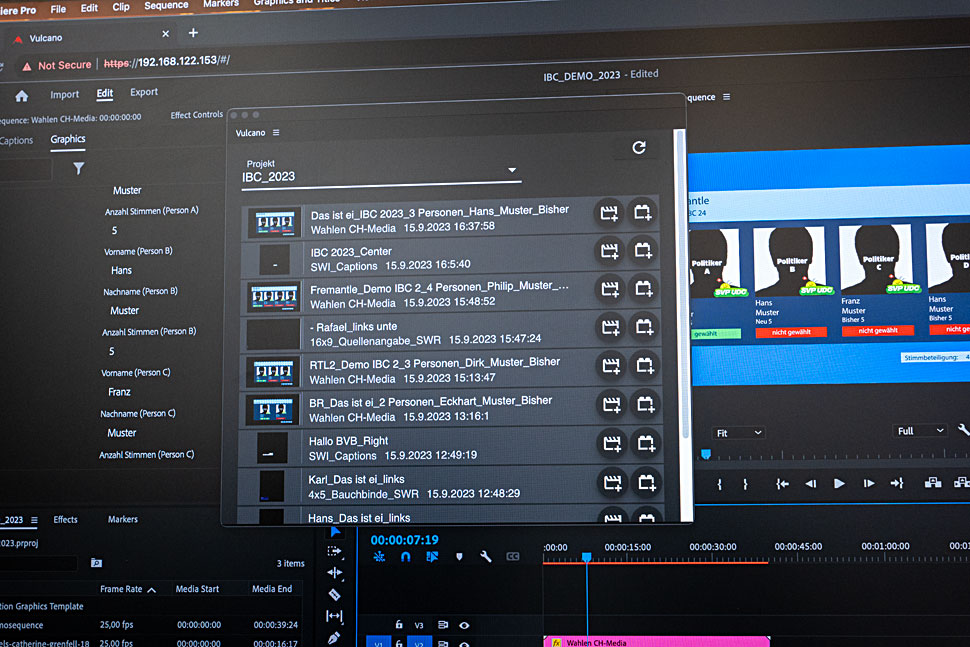Add Rafael_links unte item to bin
Image resolution: width=970 pixels, height=647 pixels.
(645, 327)
